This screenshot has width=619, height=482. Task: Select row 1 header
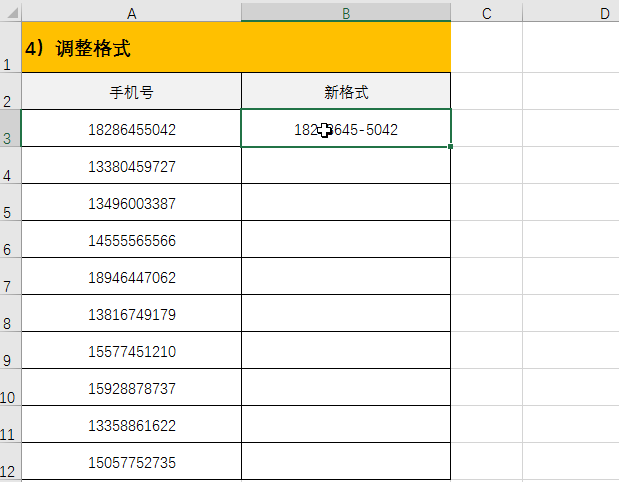click(10, 47)
